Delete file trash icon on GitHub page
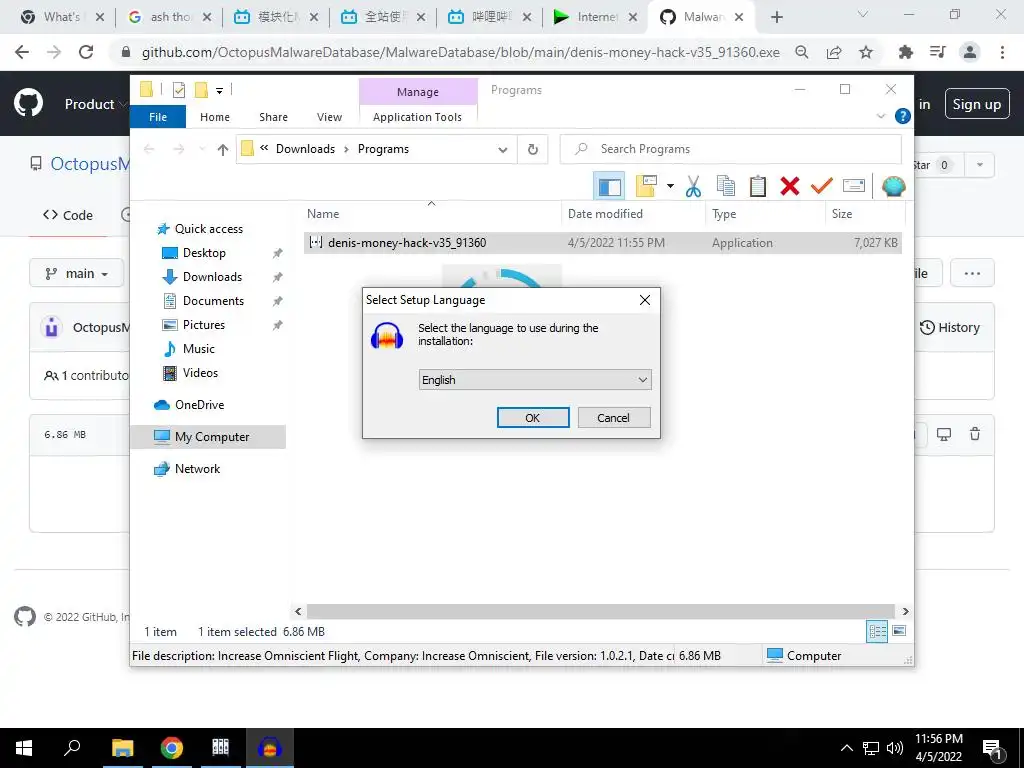This screenshot has height=768, width=1024. (974, 434)
